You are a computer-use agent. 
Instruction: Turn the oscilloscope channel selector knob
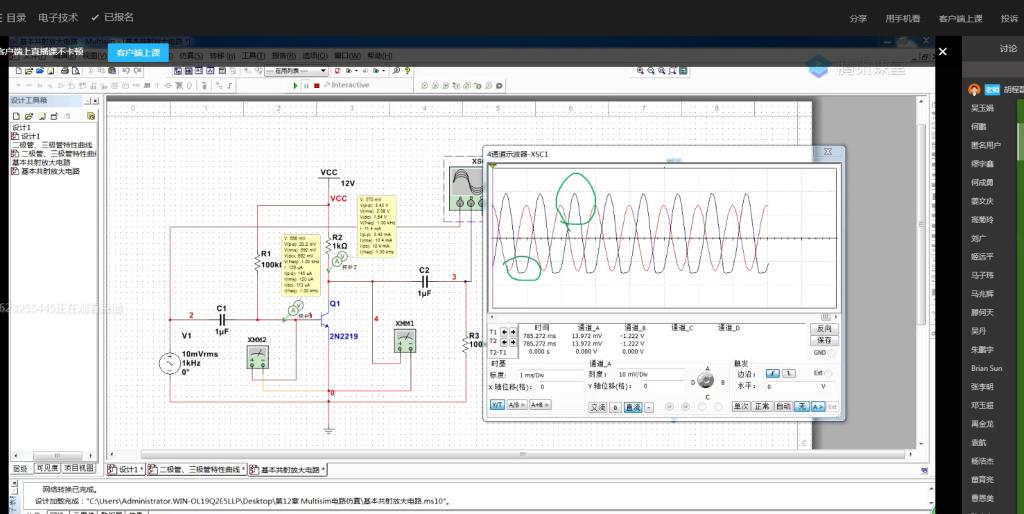click(704, 381)
